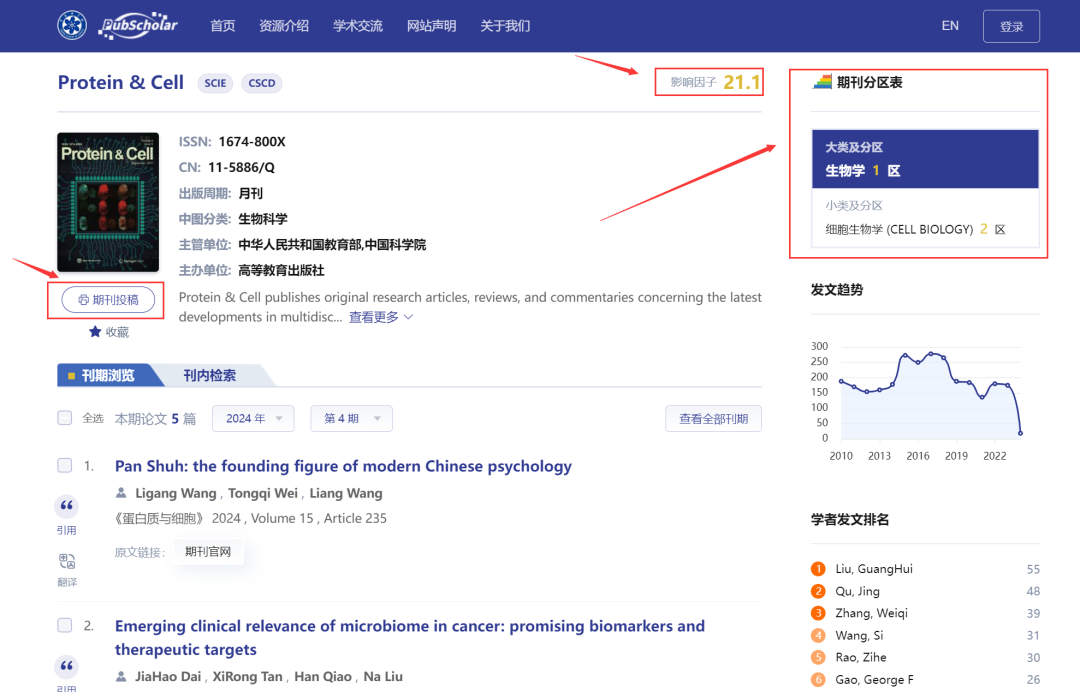The image size is (1080, 692).
Task: Click scholar name Zhang, Weiqi
Action: (x=871, y=613)
